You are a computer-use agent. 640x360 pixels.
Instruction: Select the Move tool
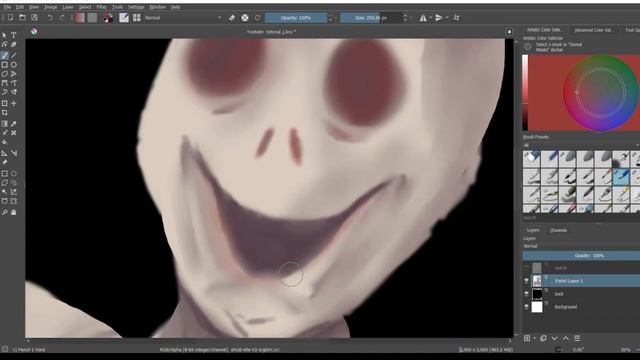click(13, 104)
